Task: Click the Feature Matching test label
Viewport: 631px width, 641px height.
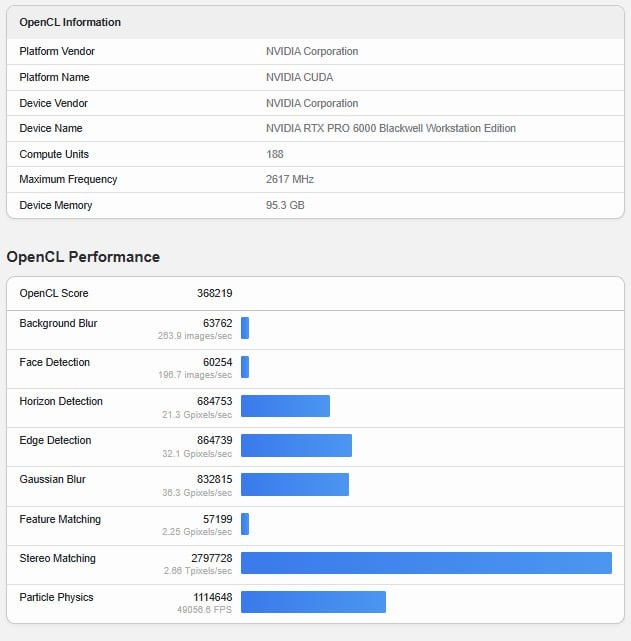Action: 60,519
